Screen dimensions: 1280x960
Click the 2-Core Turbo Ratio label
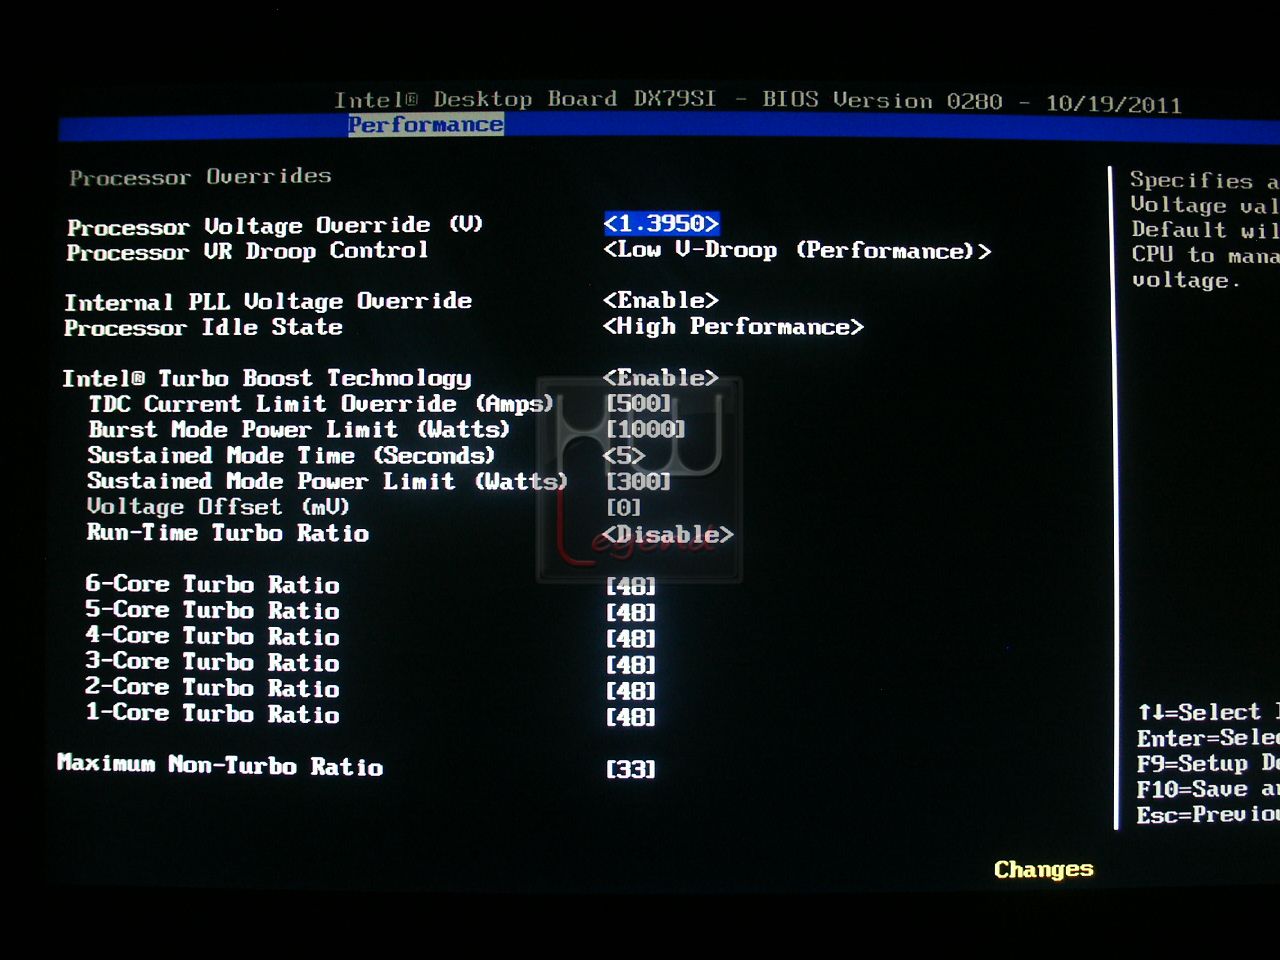pyautogui.click(x=212, y=688)
